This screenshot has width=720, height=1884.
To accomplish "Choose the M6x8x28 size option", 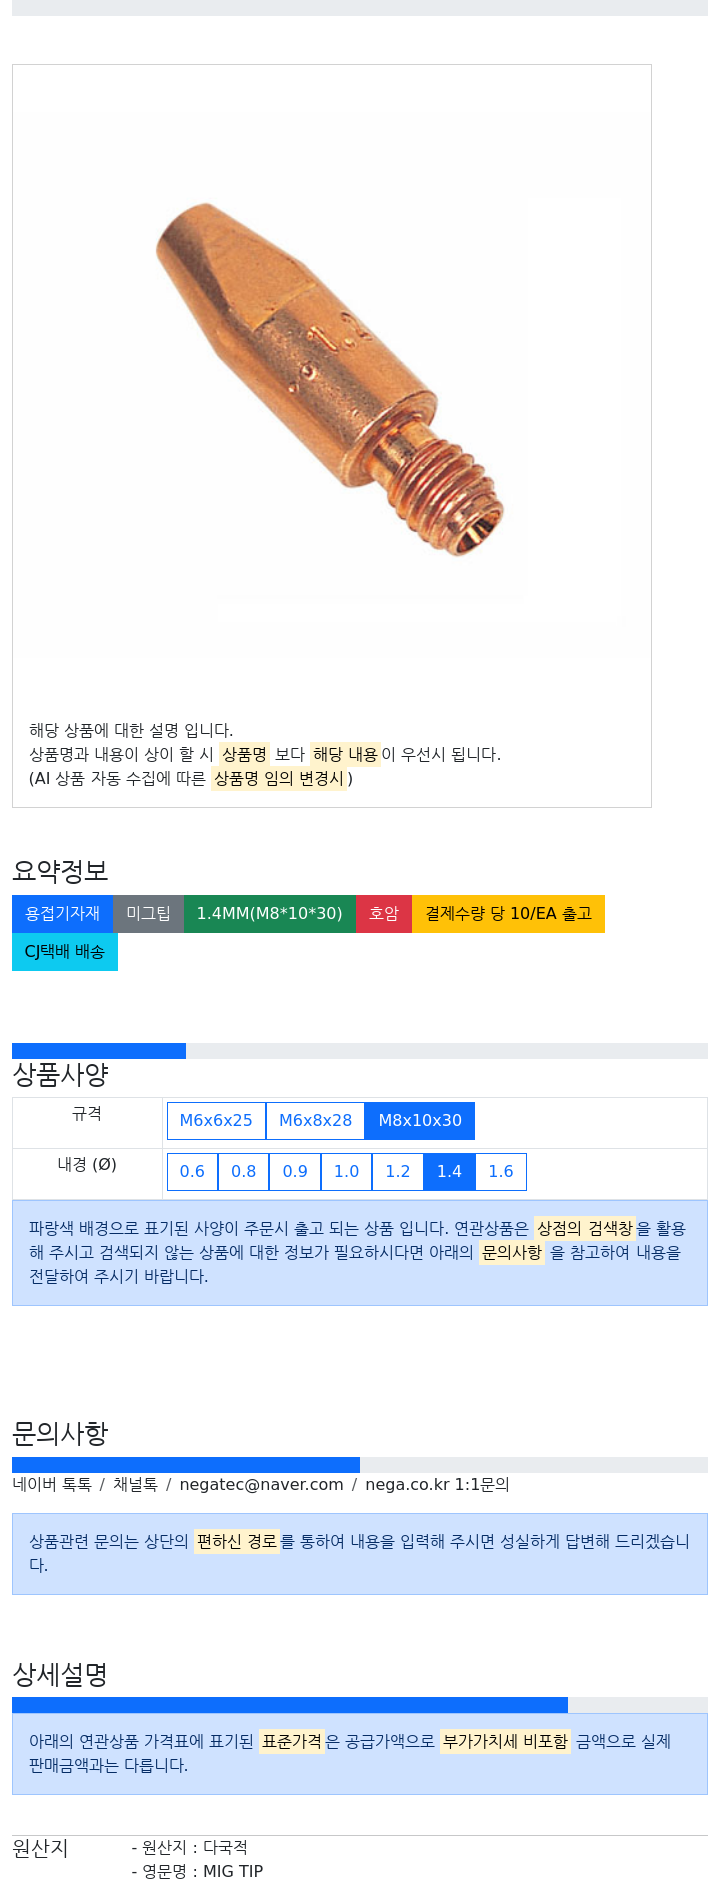I will 315,1121.
